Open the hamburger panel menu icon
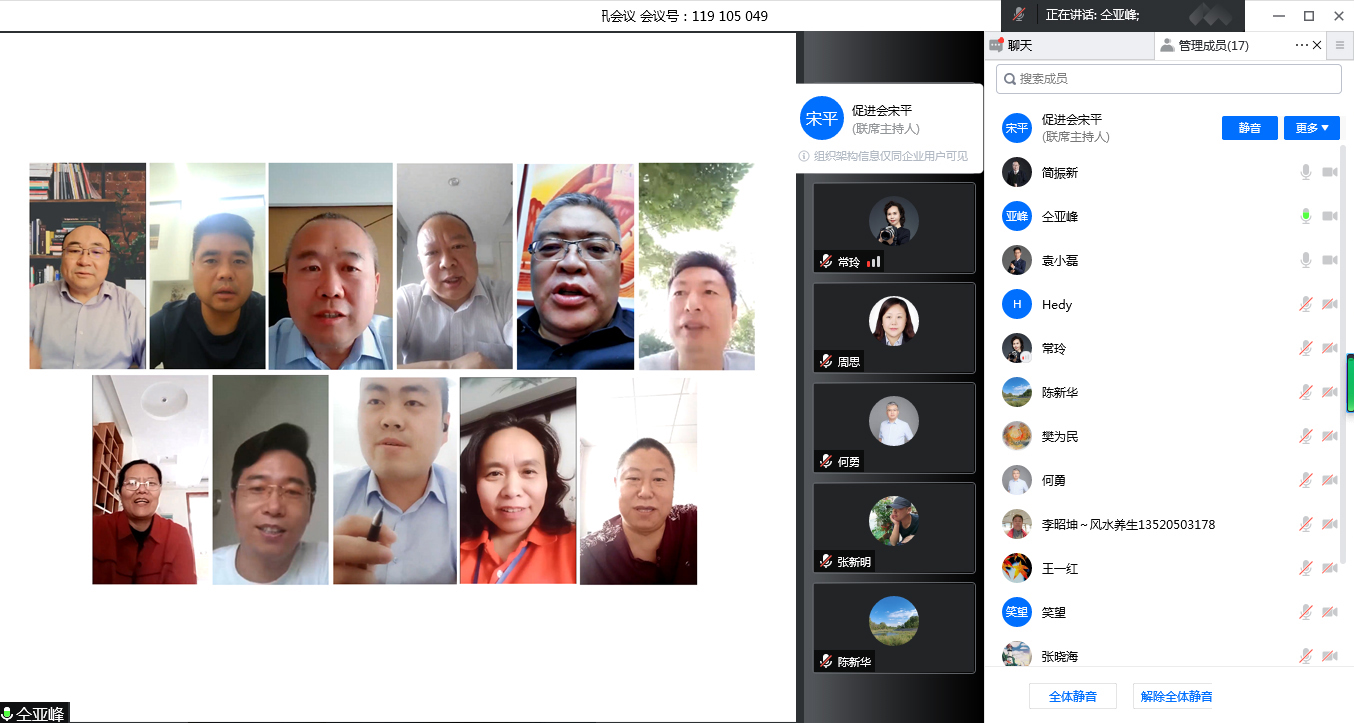Image resolution: width=1354 pixels, height=723 pixels. point(1340,45)
